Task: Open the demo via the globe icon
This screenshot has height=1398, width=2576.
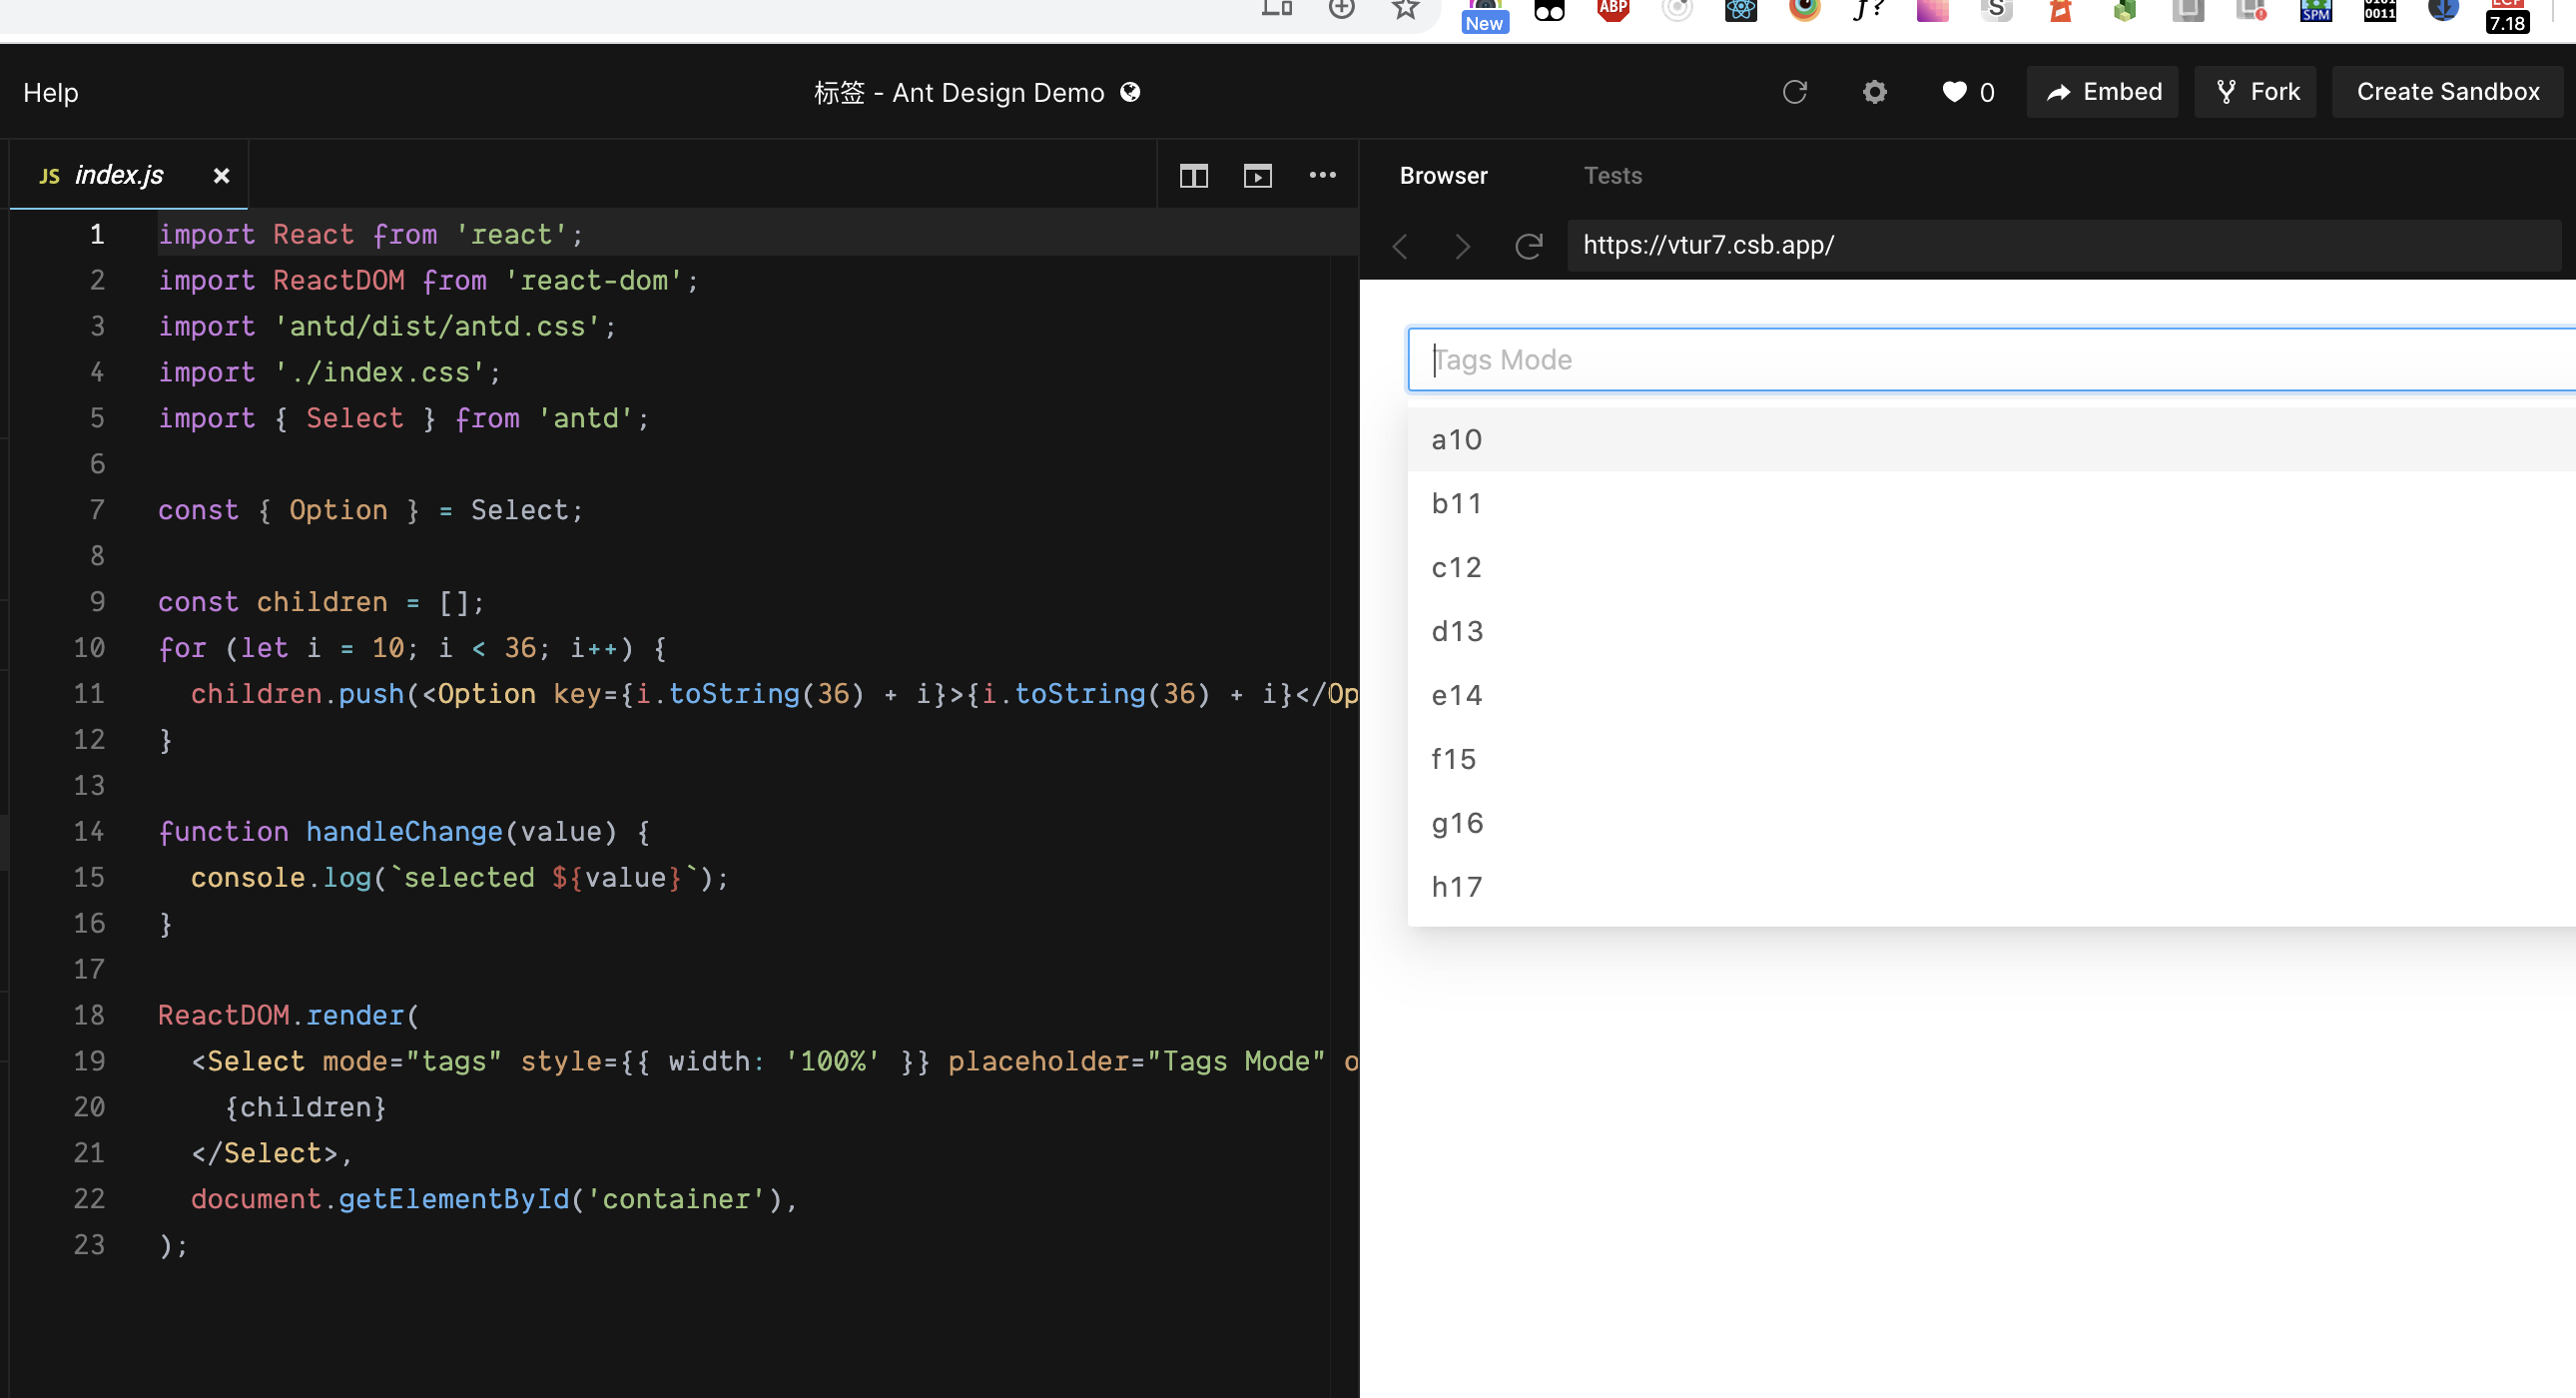Action: pyautogui.click(x=1131, y=92)
